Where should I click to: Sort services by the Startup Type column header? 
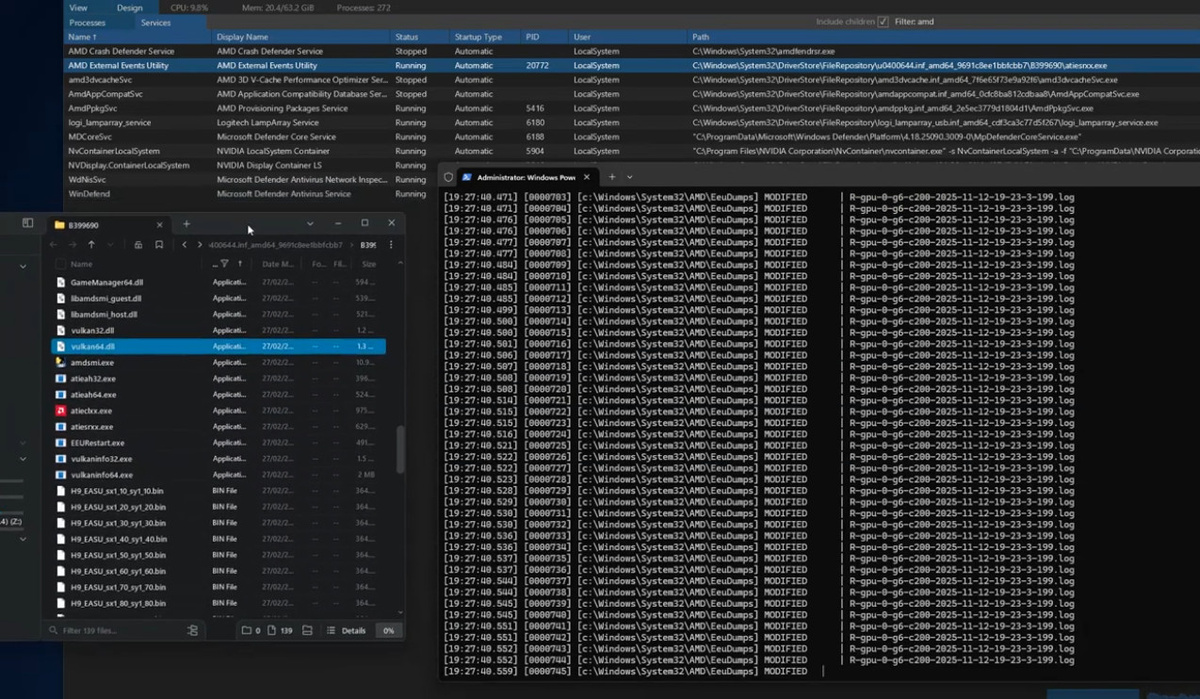tap(485, 37)
